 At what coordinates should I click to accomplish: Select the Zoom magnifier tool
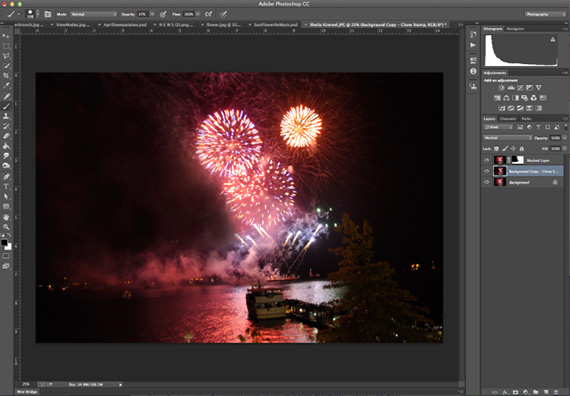click(x=6, y=227)
